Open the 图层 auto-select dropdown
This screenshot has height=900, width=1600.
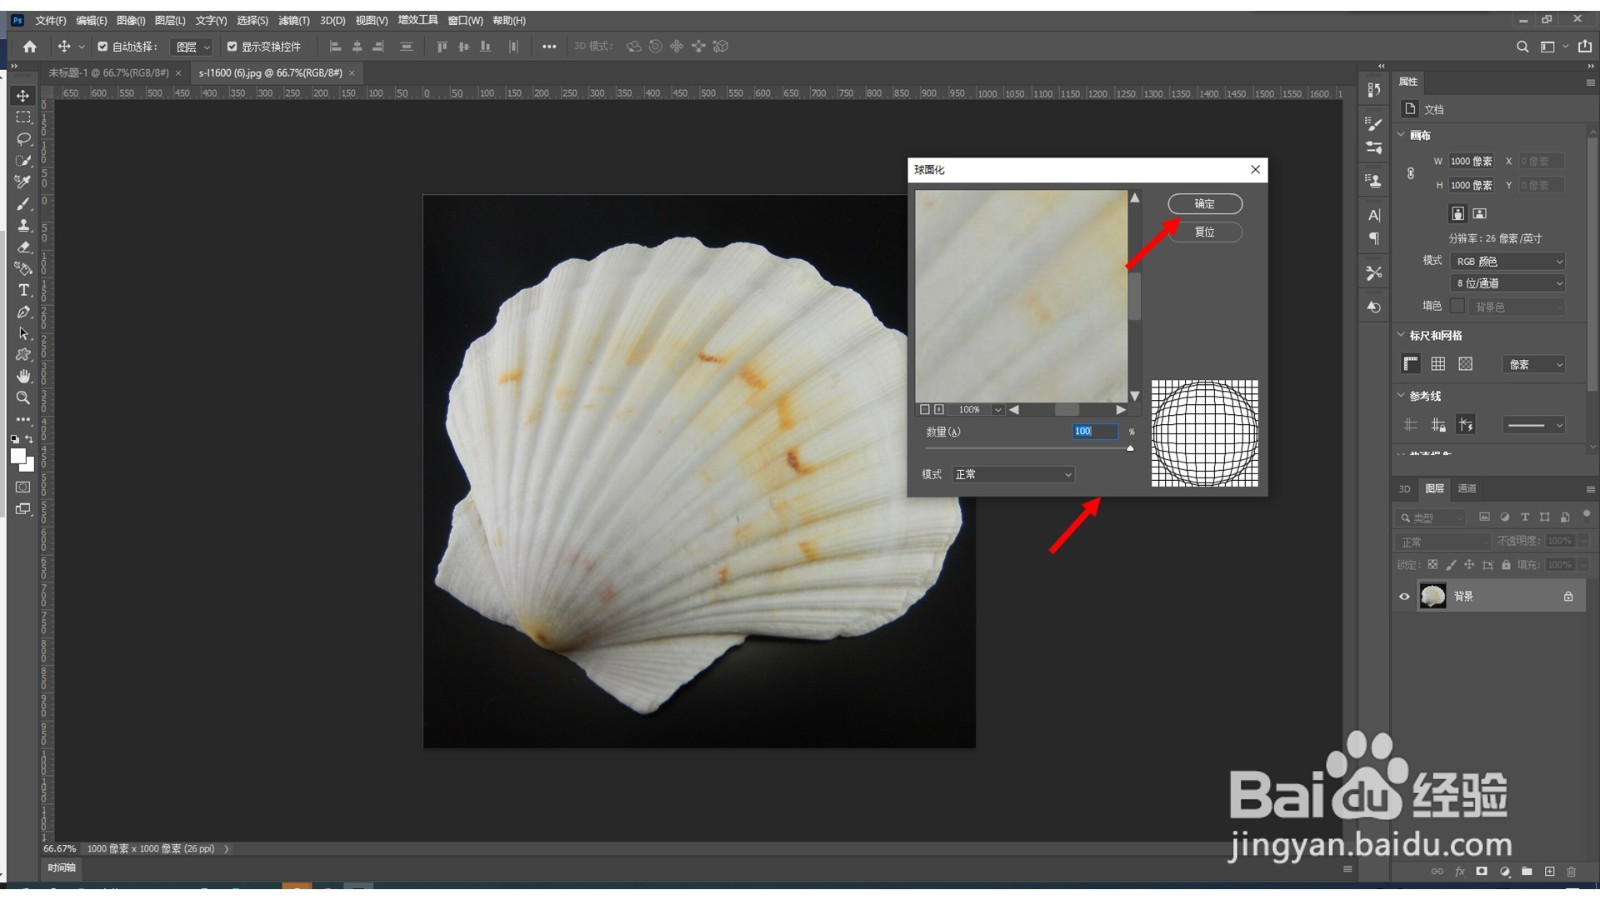(x=191, y=47)
